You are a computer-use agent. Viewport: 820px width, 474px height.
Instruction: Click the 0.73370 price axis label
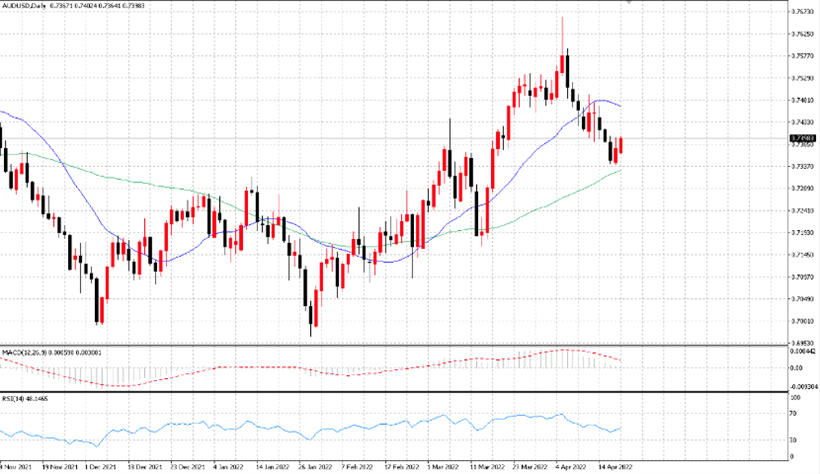tap(802, 166)
